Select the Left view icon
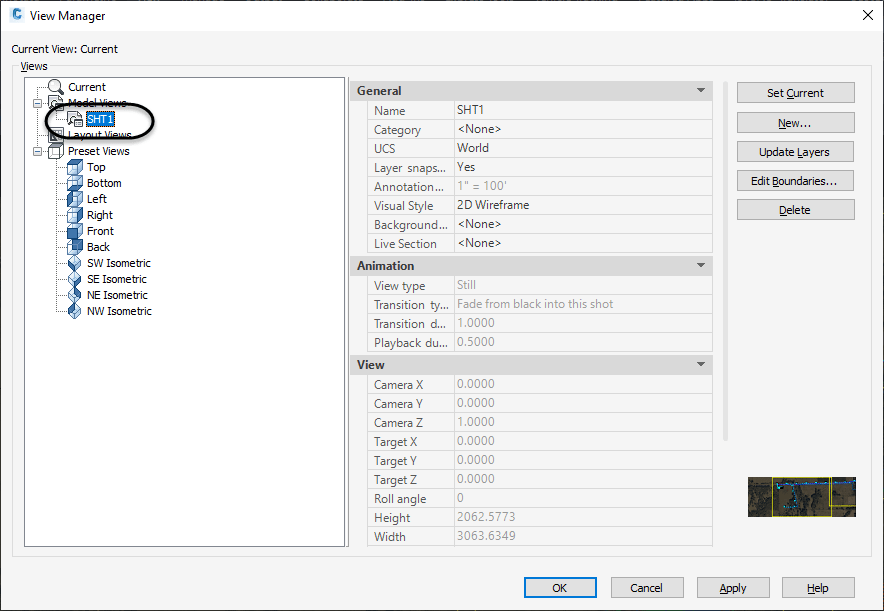The width and height of the screenshot is (884, 611). pos(72,199)
